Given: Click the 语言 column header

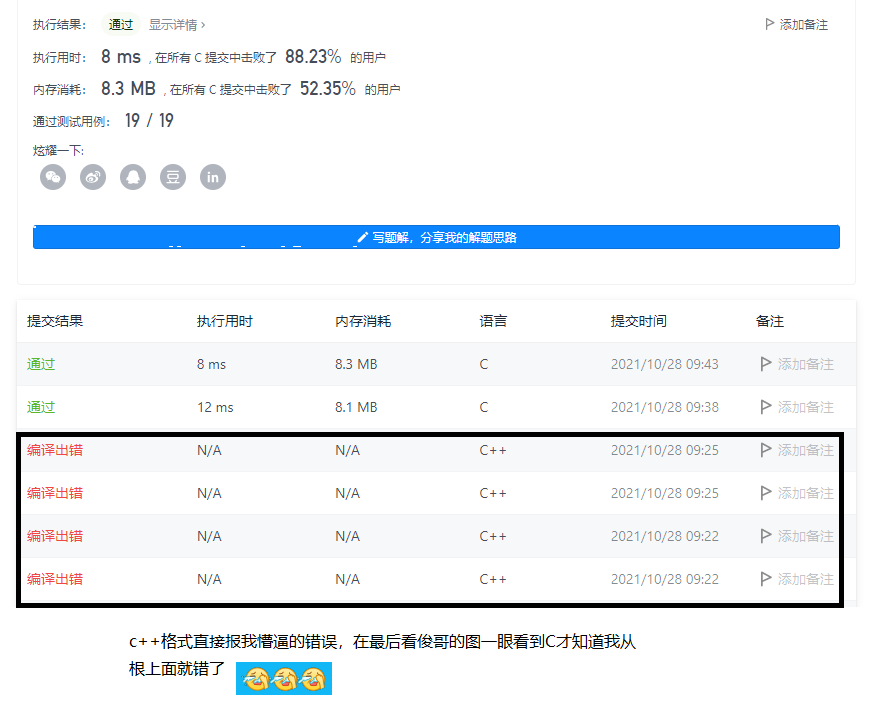Looking at the screenshot, I should tap(493, 321).
